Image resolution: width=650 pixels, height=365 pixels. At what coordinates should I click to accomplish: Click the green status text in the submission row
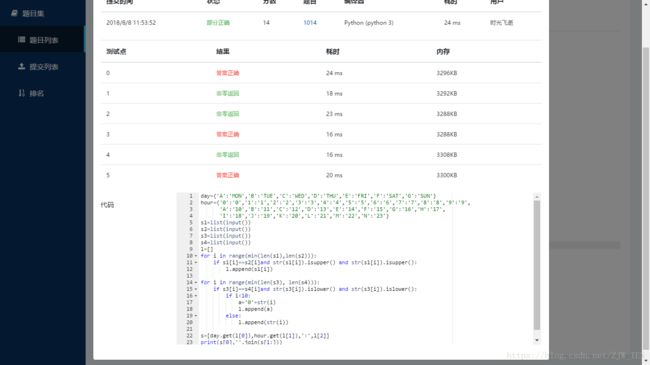(x=218, y=22)
